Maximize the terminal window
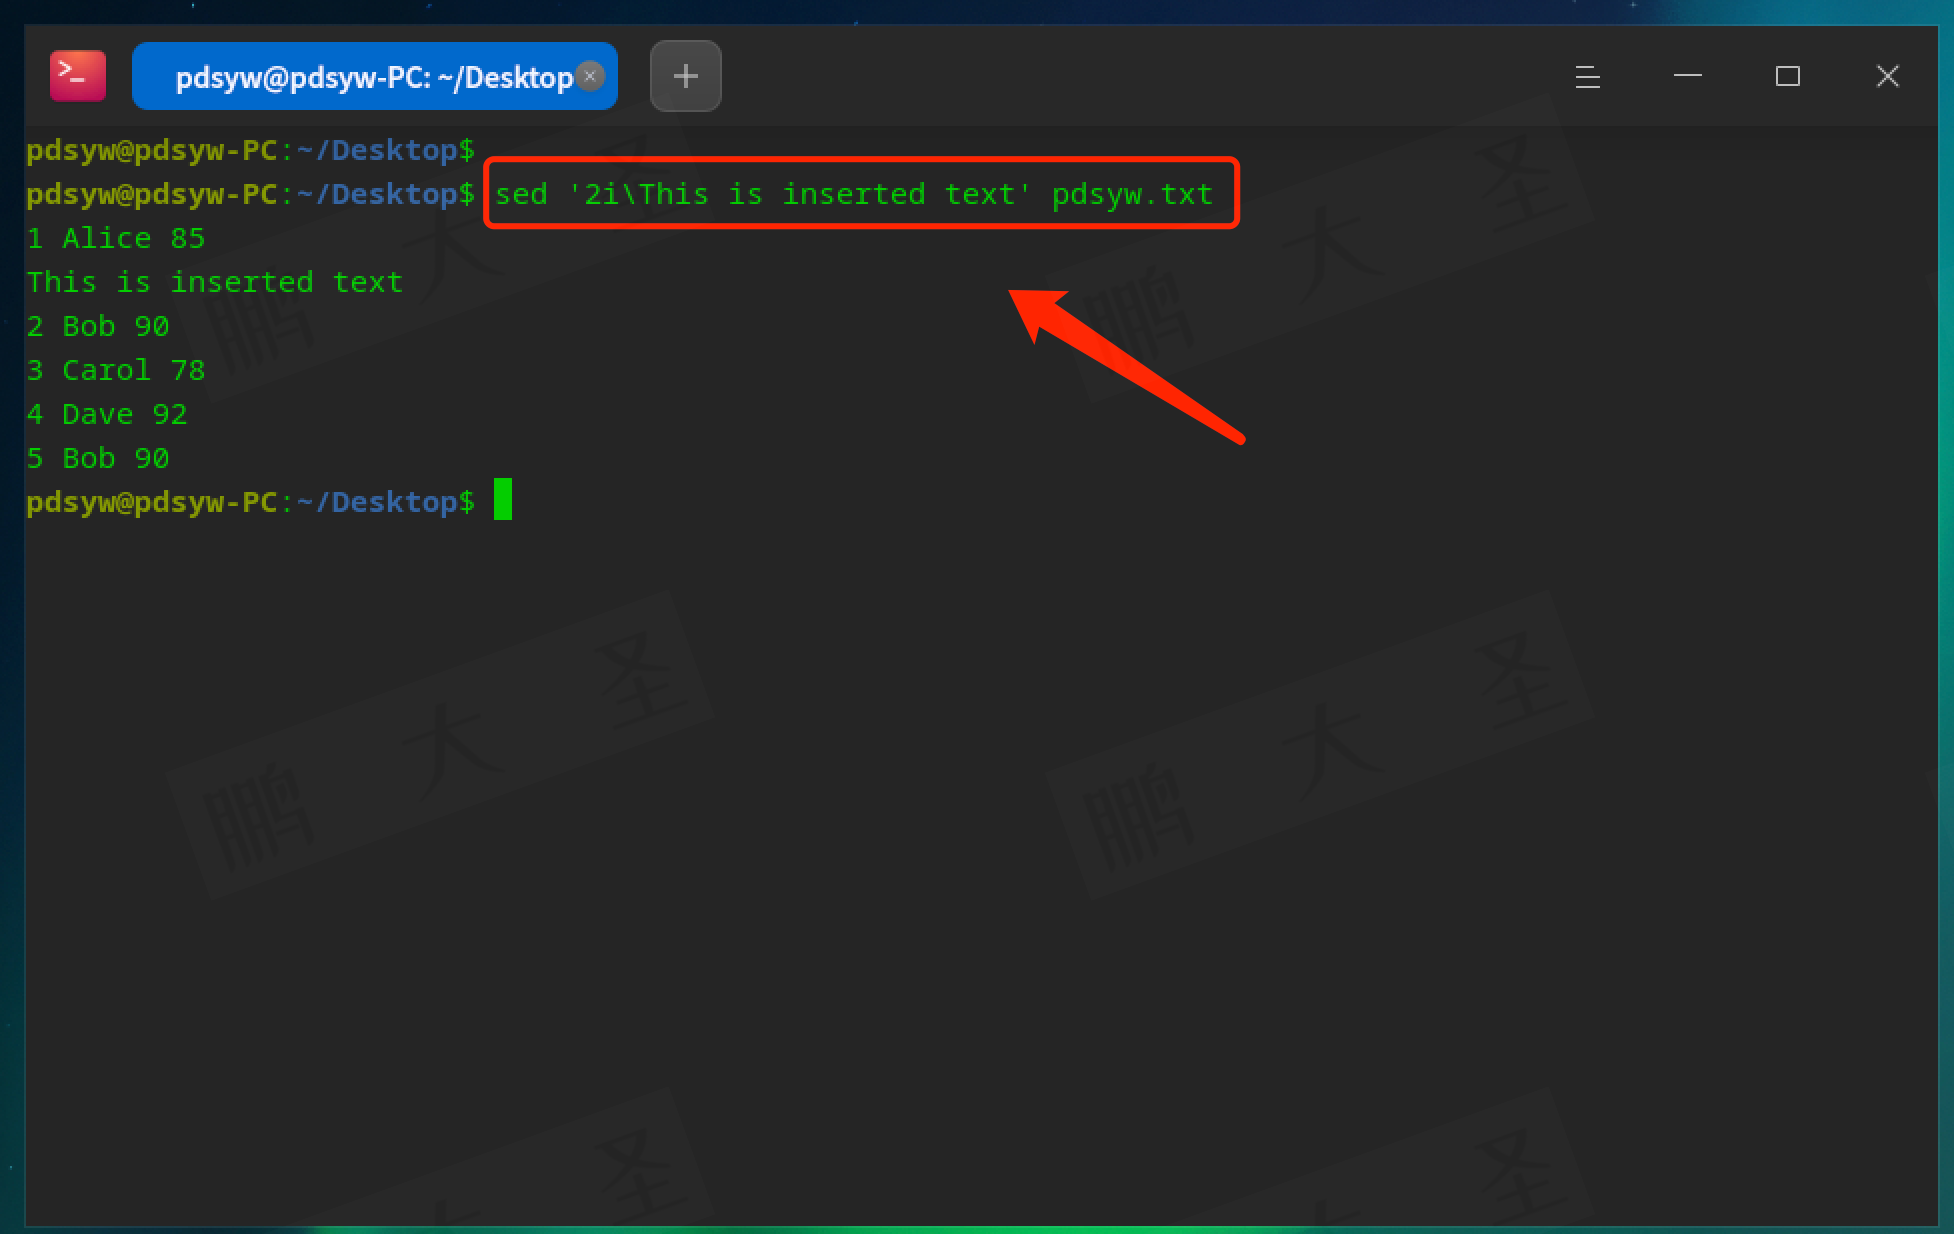The width and height of the screenshot is (1954, 1234). (1787, 76)
